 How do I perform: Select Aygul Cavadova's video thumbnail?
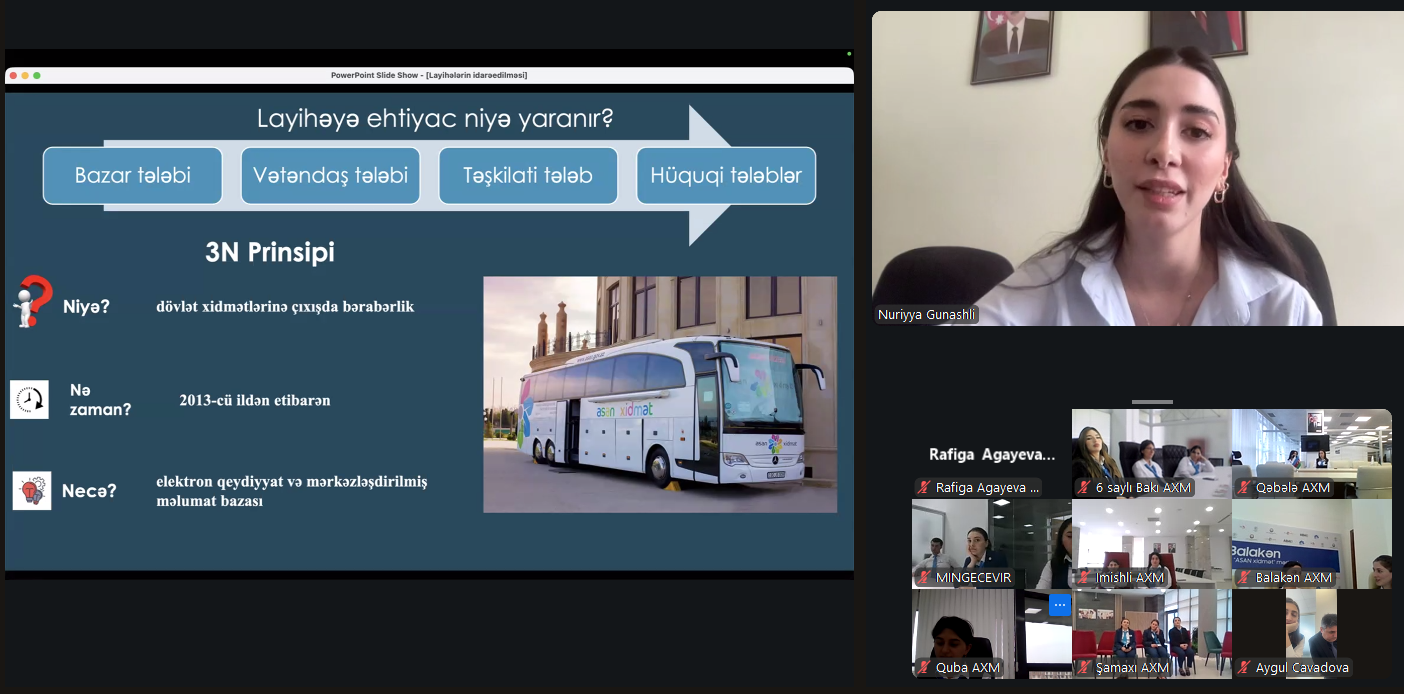coord(1311,634)
